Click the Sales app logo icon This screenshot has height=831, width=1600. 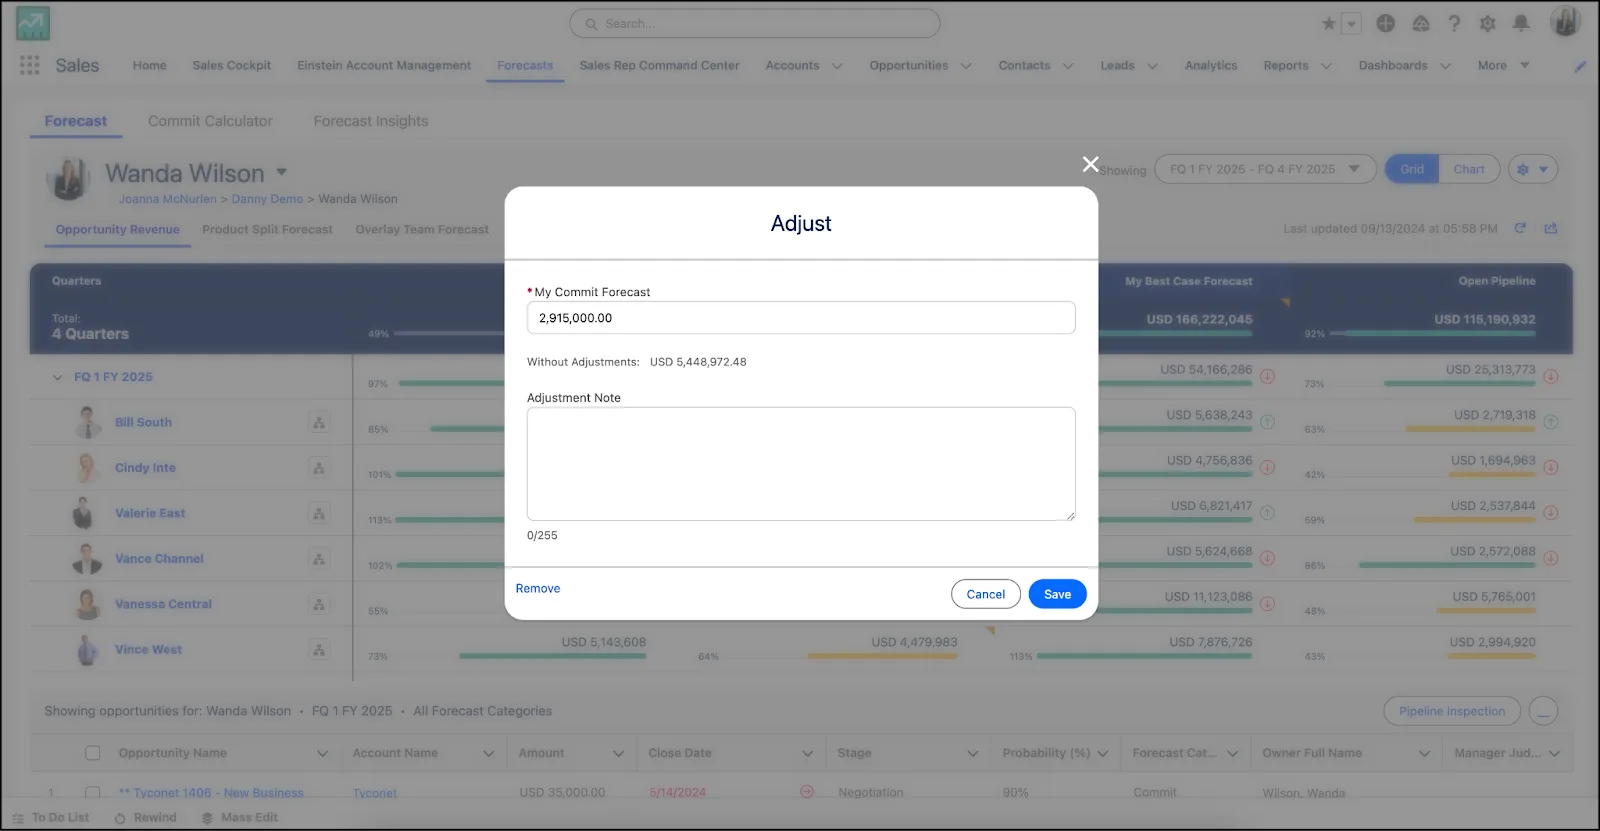[x=33, y=23]
